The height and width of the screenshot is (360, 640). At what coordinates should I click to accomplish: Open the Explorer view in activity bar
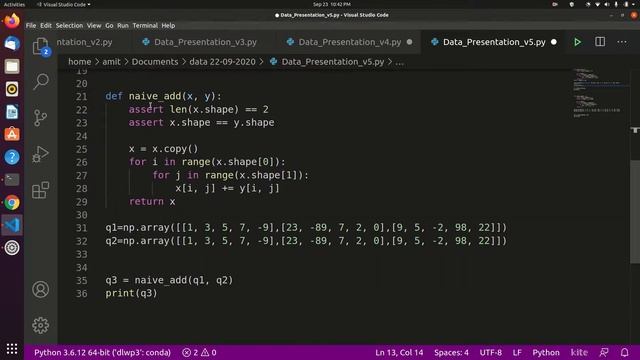pos(40,47)
